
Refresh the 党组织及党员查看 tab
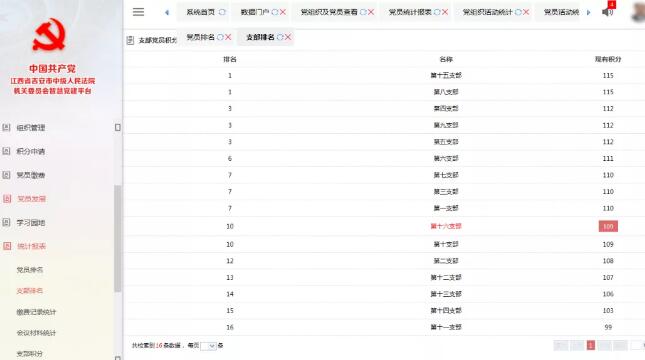tap(363, 12)
